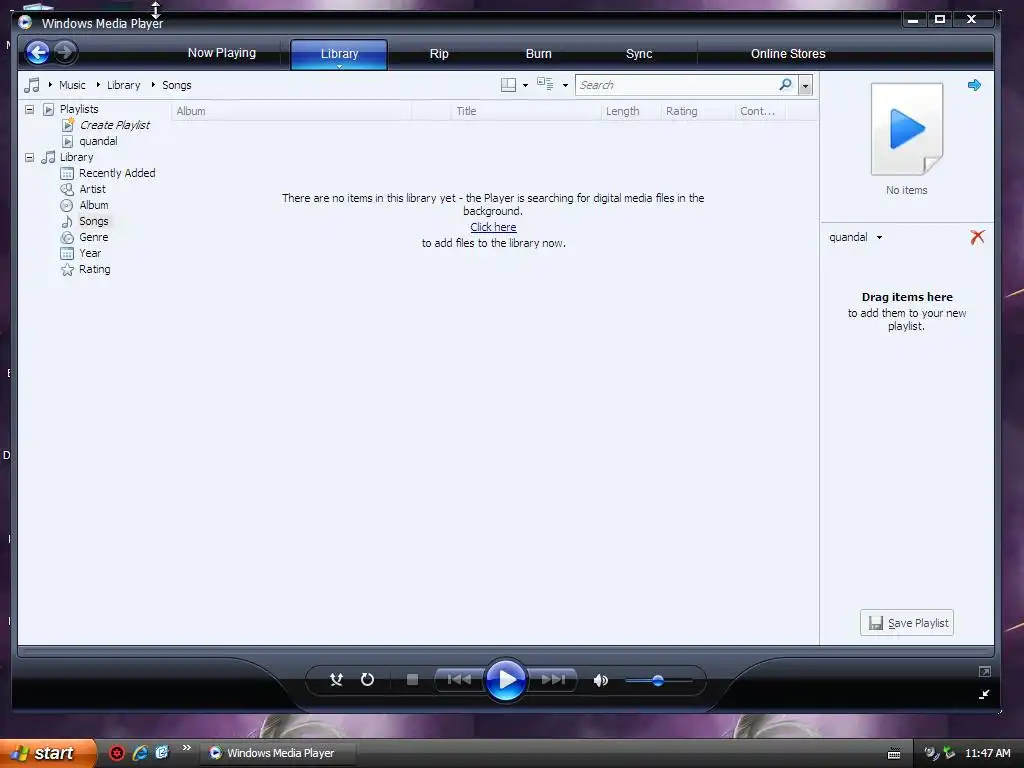Sort by Length column header
Viewport: 1024px width, 768px height.
click(631, 111)
